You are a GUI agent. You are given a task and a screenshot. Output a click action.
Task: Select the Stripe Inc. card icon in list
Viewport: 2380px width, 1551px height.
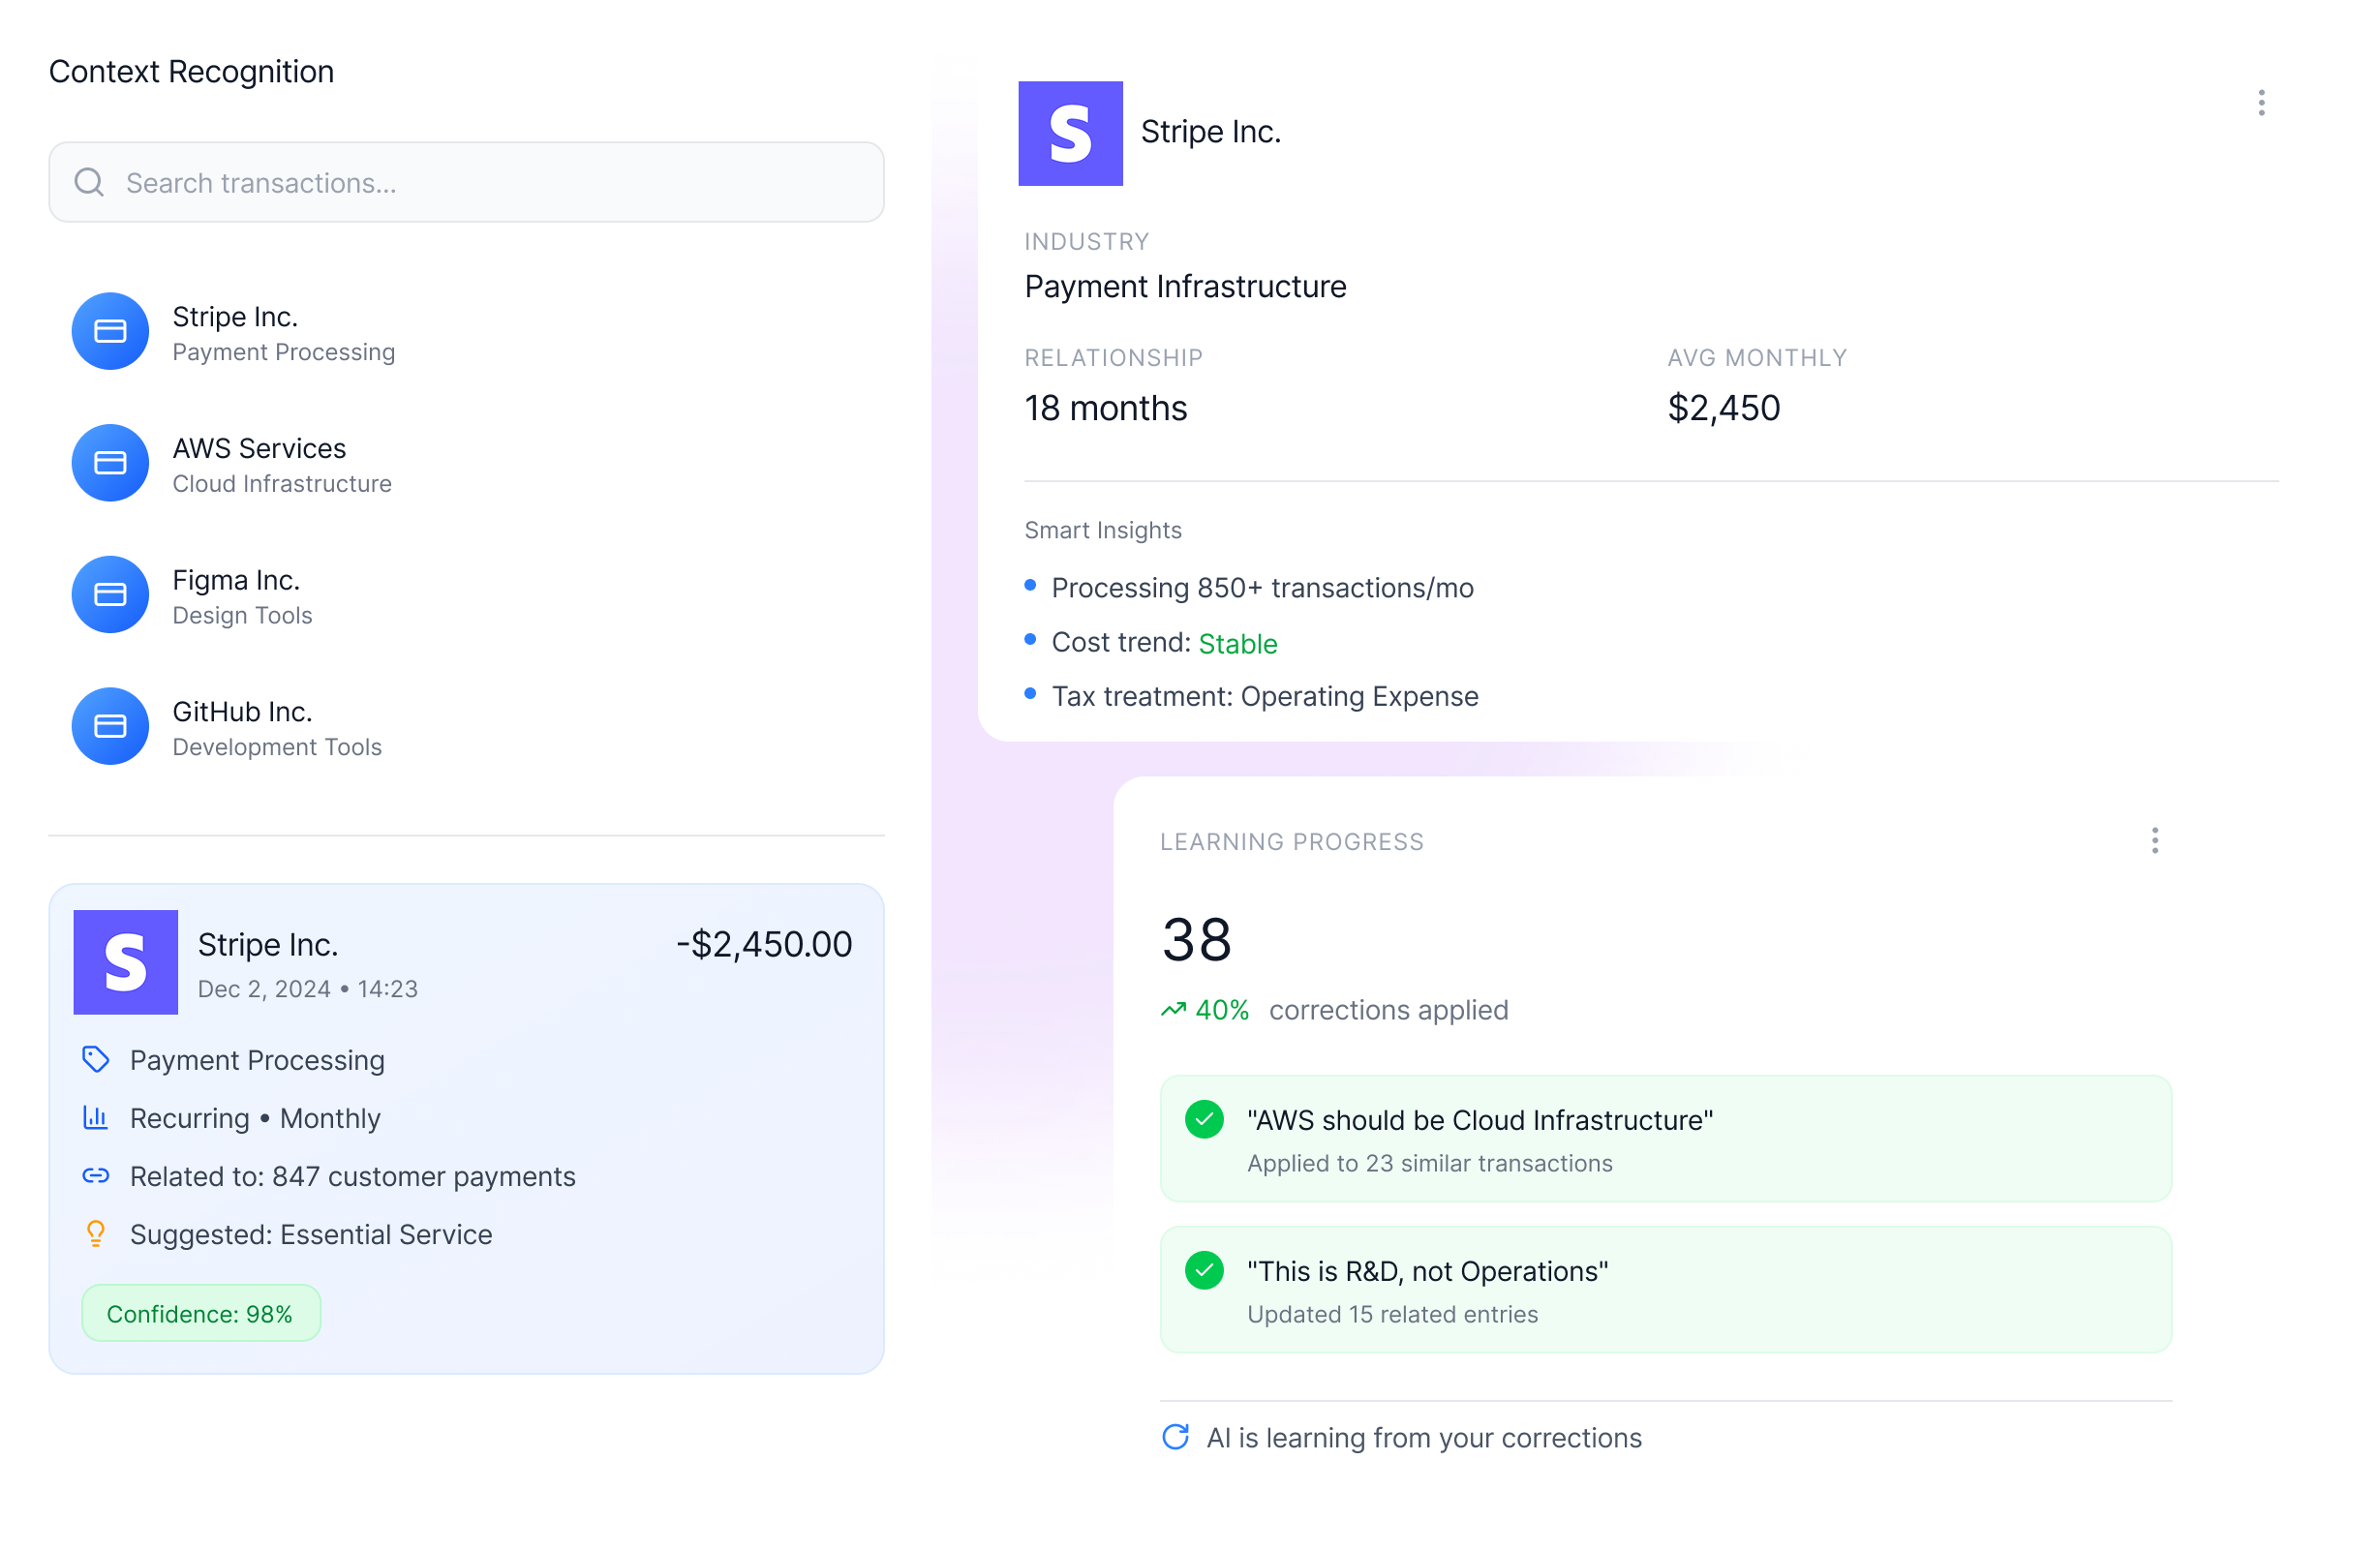[x=110, y=331]
